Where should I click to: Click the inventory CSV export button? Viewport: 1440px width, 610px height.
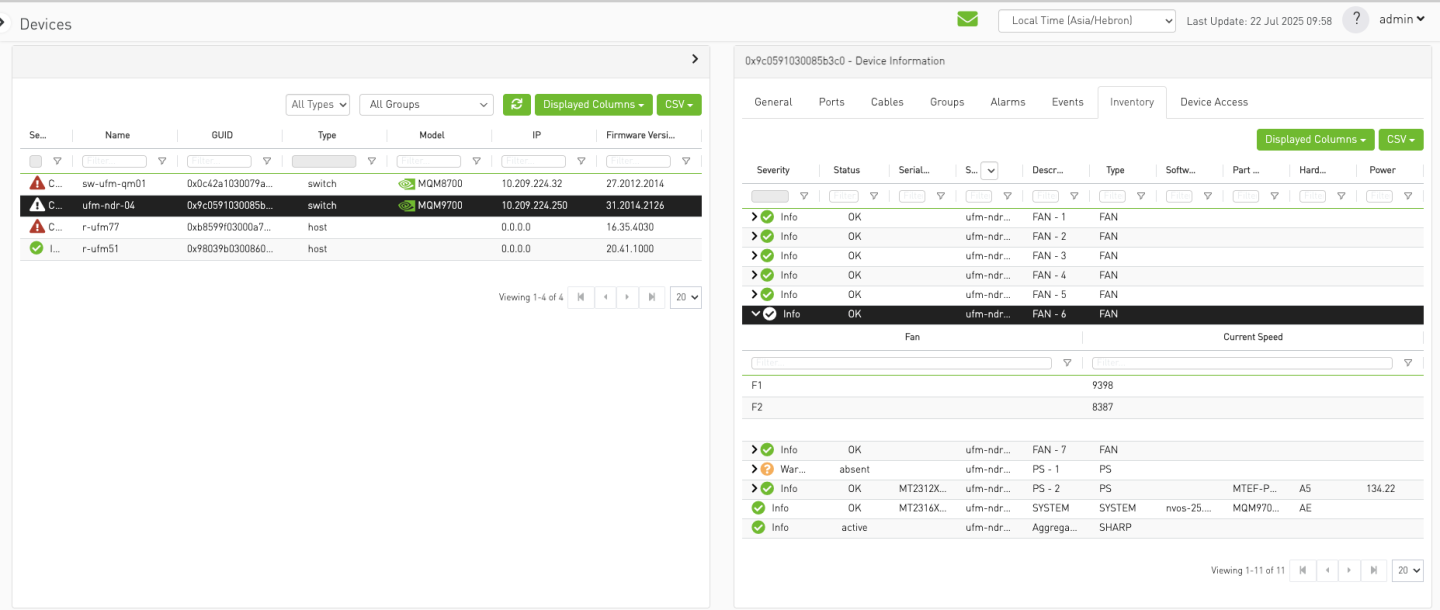click(x=1400, y=140)
